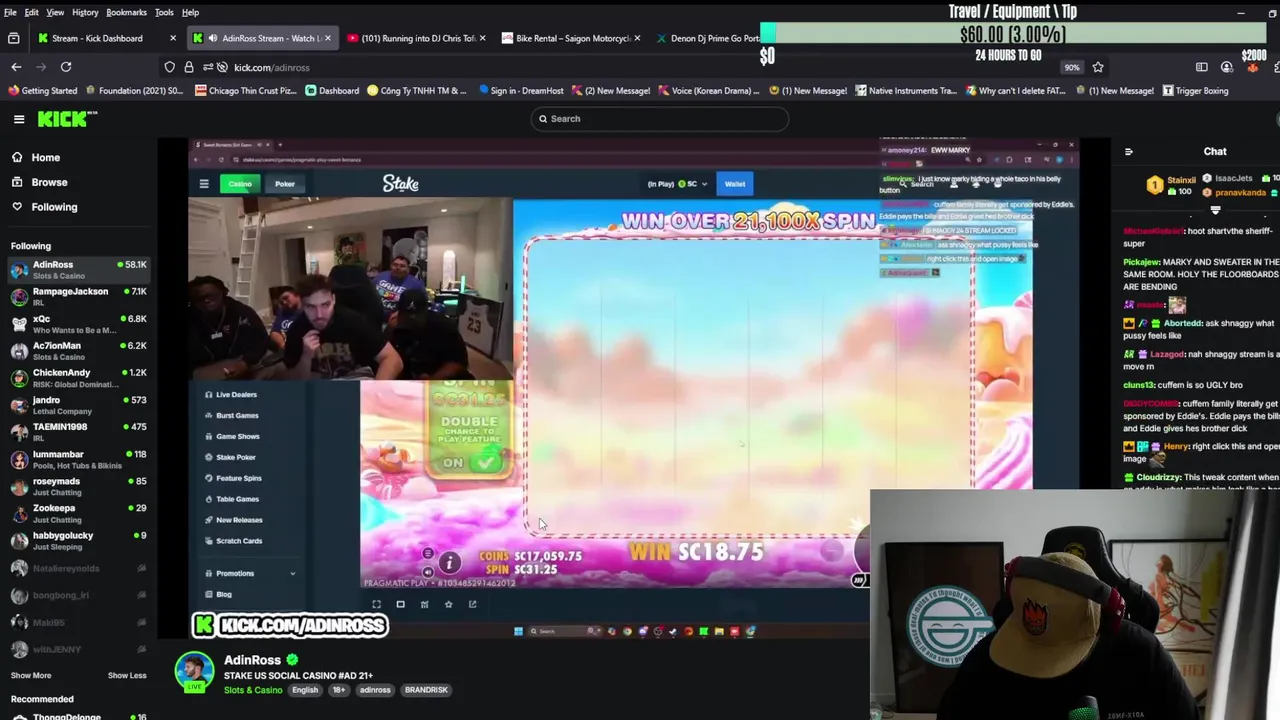Open roseymads channel in Following list
Screen dimensions: 1280x720
78,486
